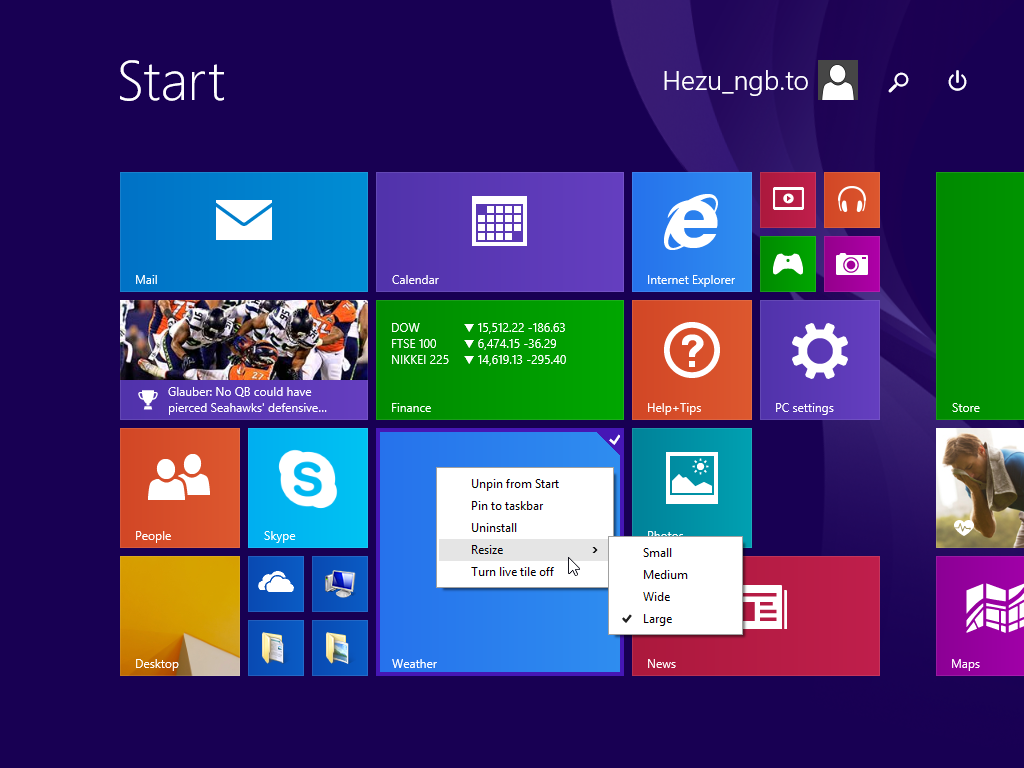Screen dimensions: 1024x768
Task: Open the Video app small tile
Action: point(787,199)
